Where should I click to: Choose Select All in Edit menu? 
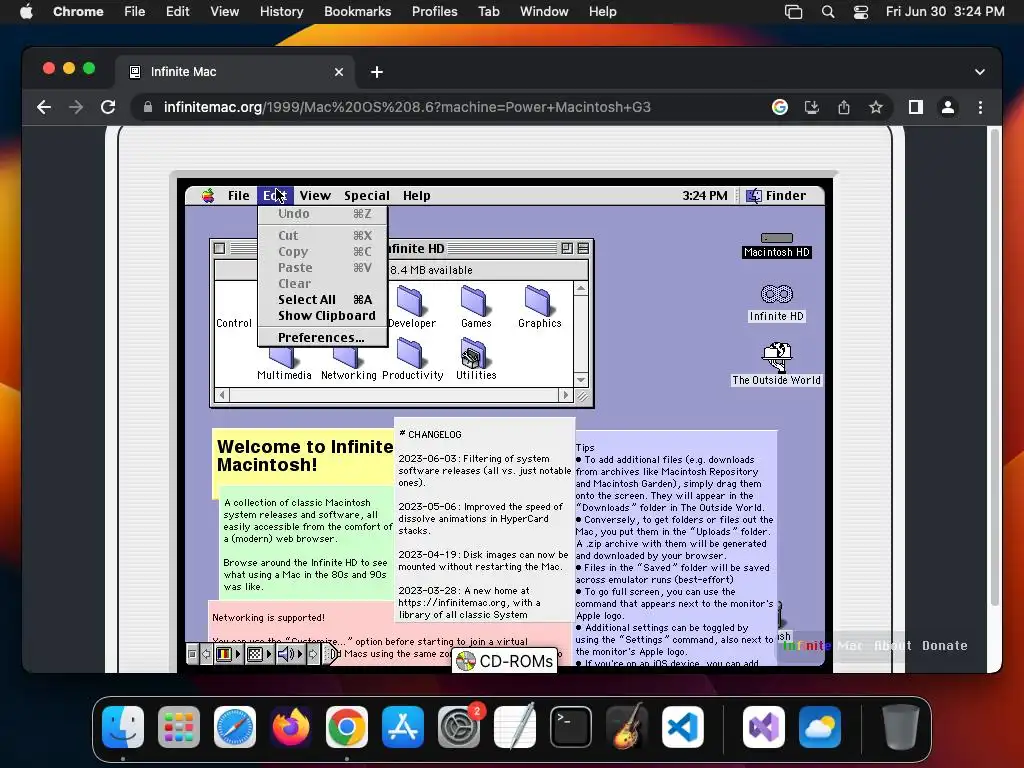coord(323,300)
